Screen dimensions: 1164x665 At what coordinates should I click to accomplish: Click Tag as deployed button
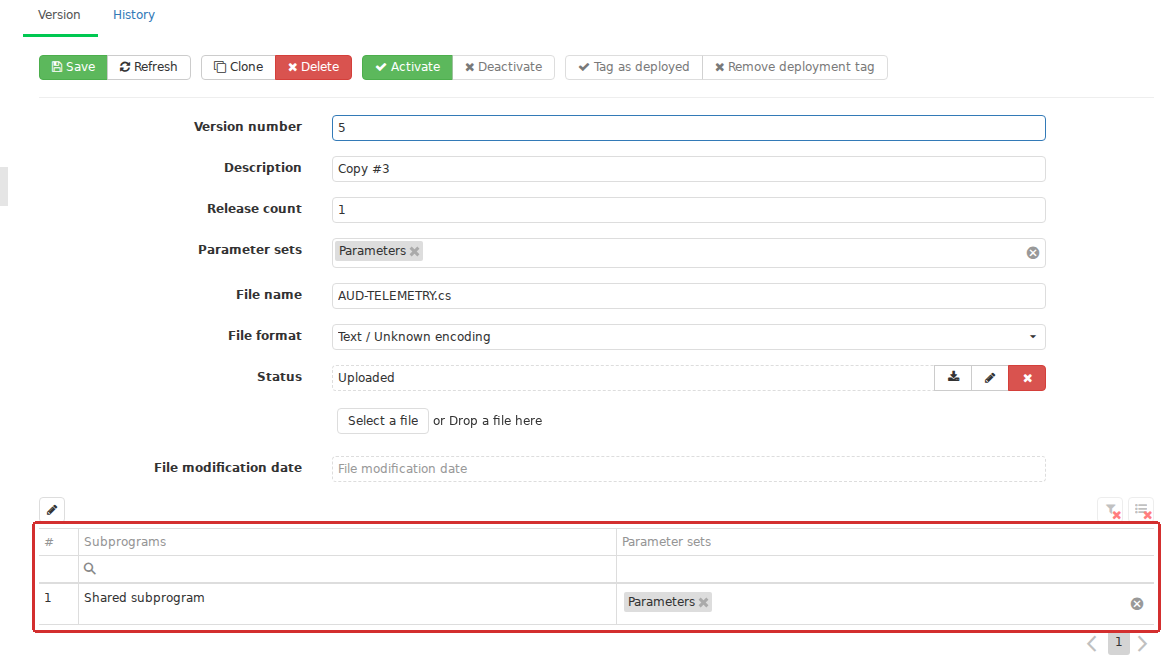[x=633, y=67]
